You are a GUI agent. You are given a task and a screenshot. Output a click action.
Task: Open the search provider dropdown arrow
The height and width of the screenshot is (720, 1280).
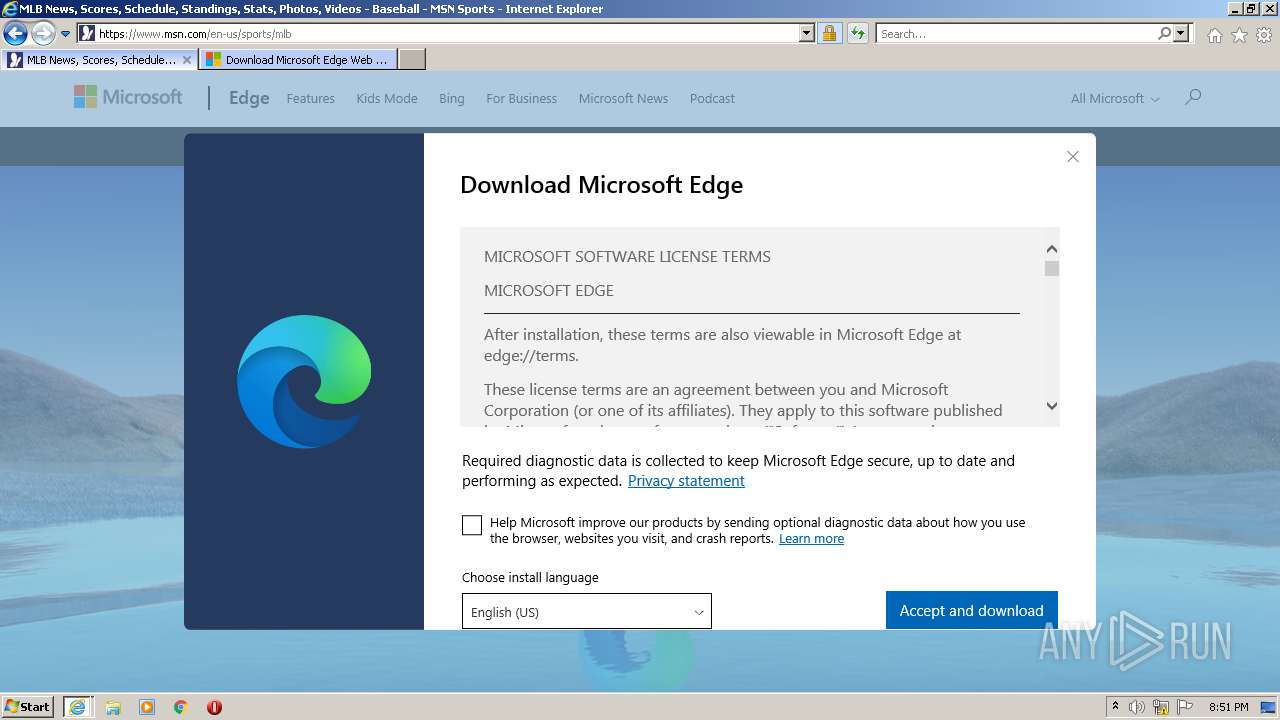click(1181, 34)
